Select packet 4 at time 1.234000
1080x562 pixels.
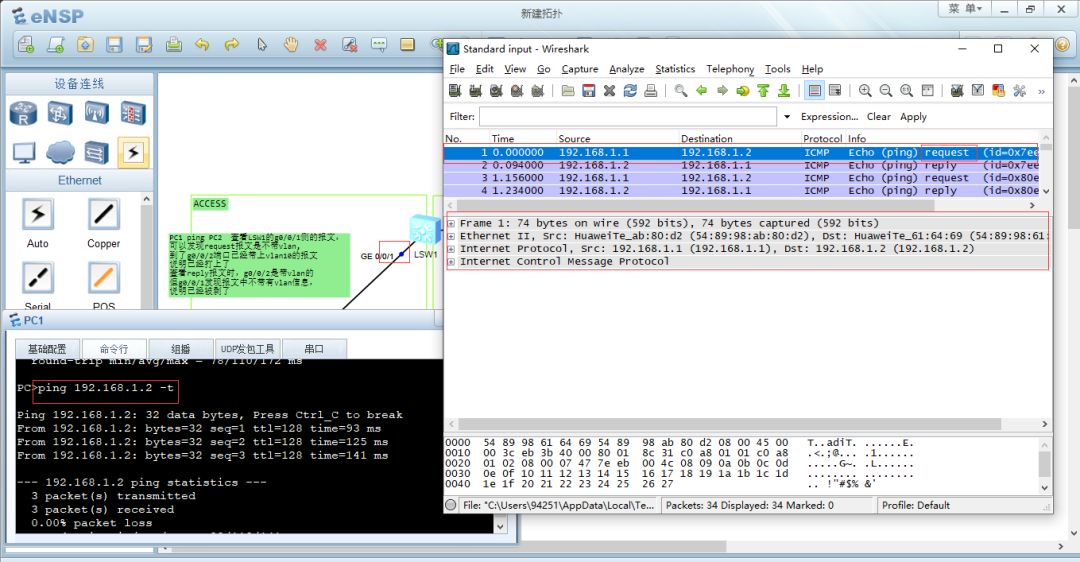point(741,190)
